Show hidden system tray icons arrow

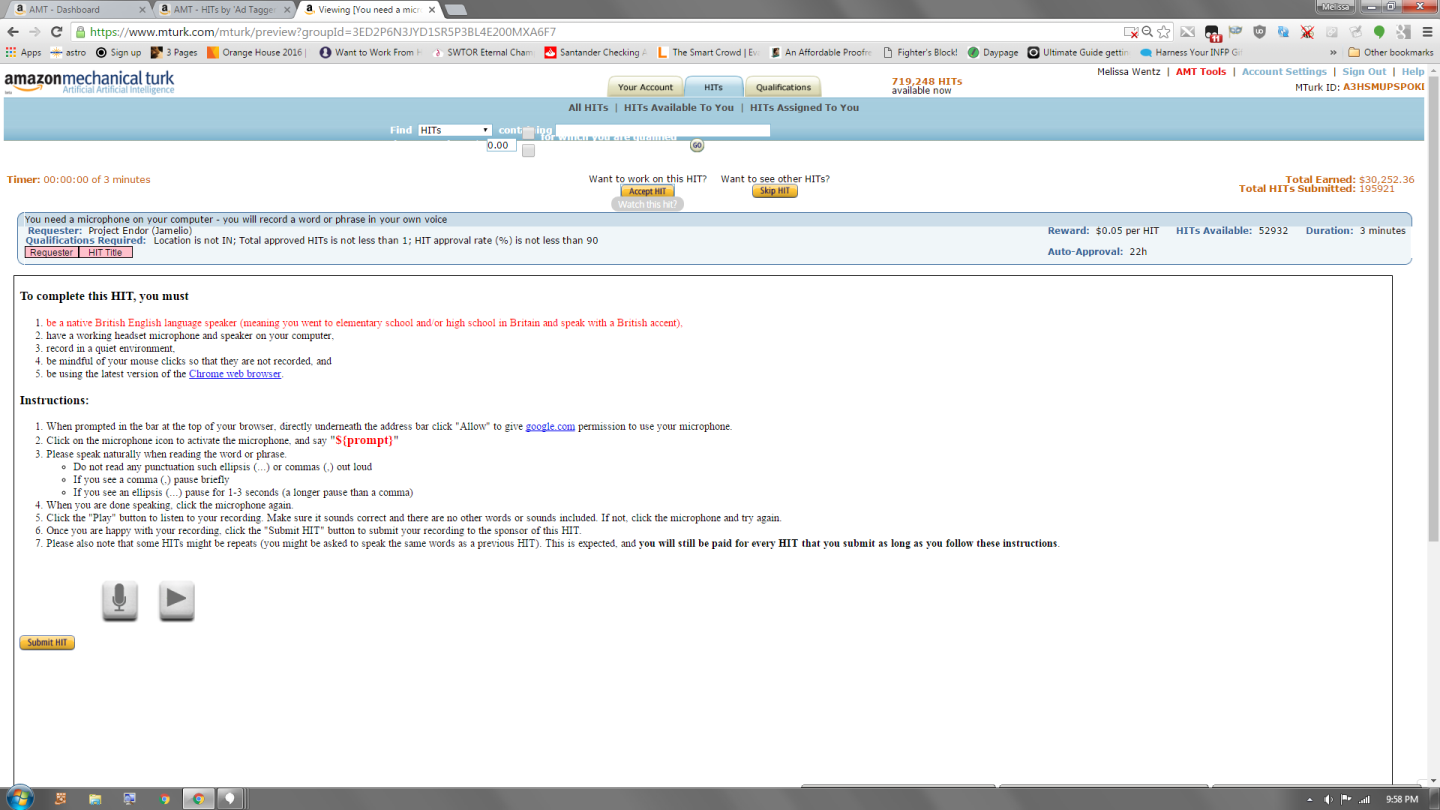click(1311, 799)
